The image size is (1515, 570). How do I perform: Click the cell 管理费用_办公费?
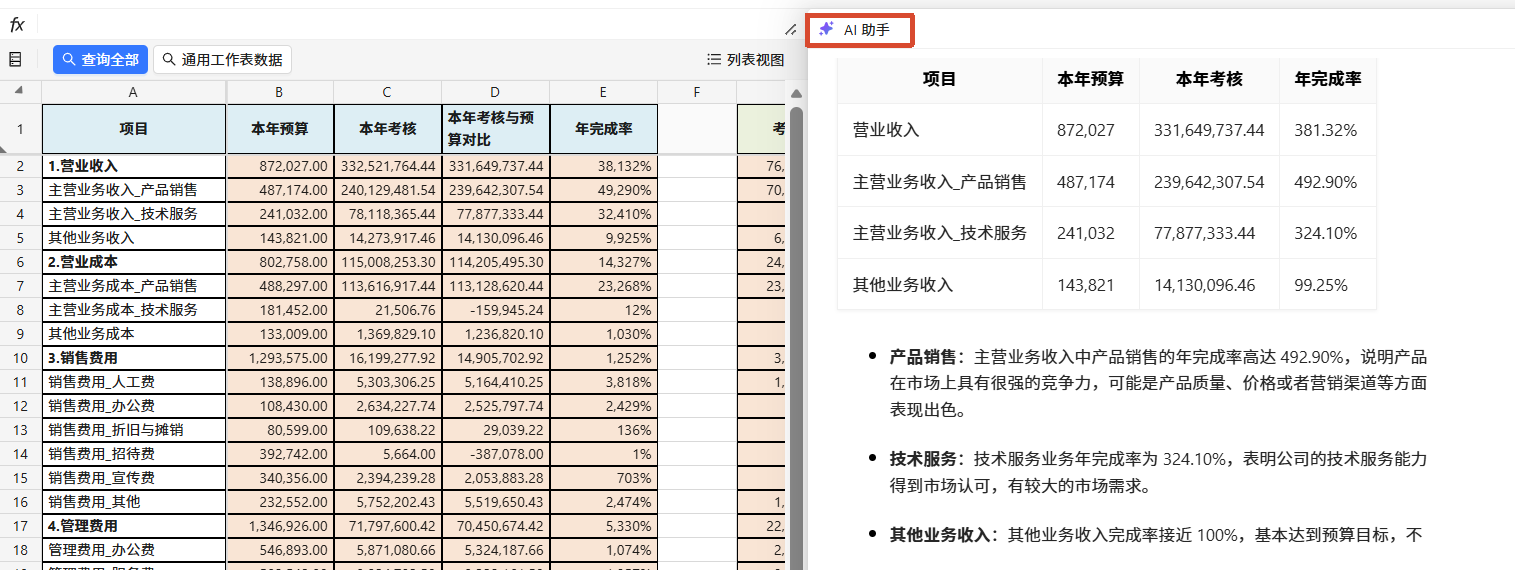134,550
